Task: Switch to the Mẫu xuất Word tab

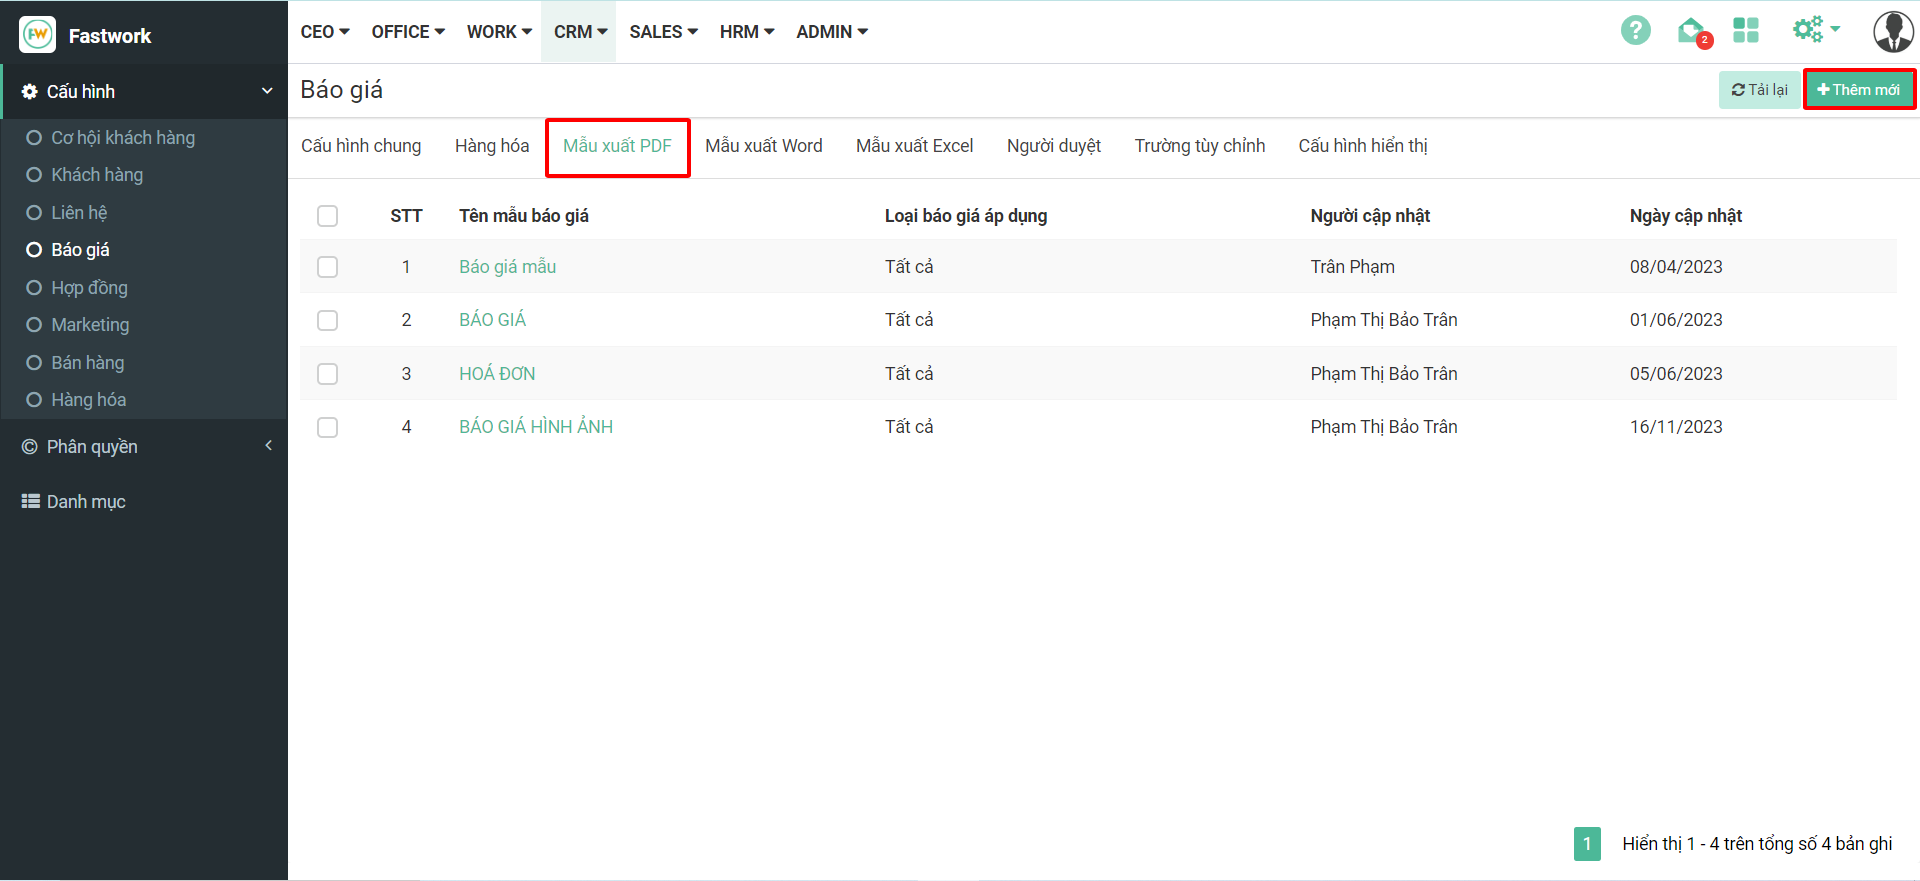Action: click(763, 146)
